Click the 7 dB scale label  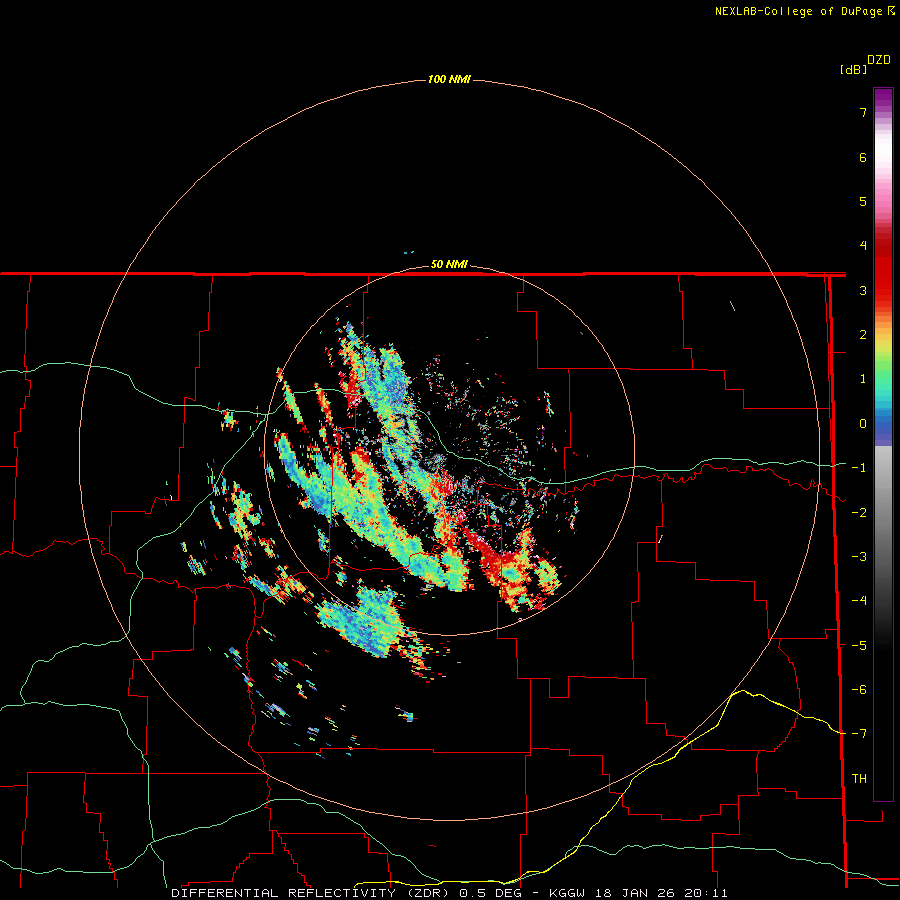pos(863,112)
